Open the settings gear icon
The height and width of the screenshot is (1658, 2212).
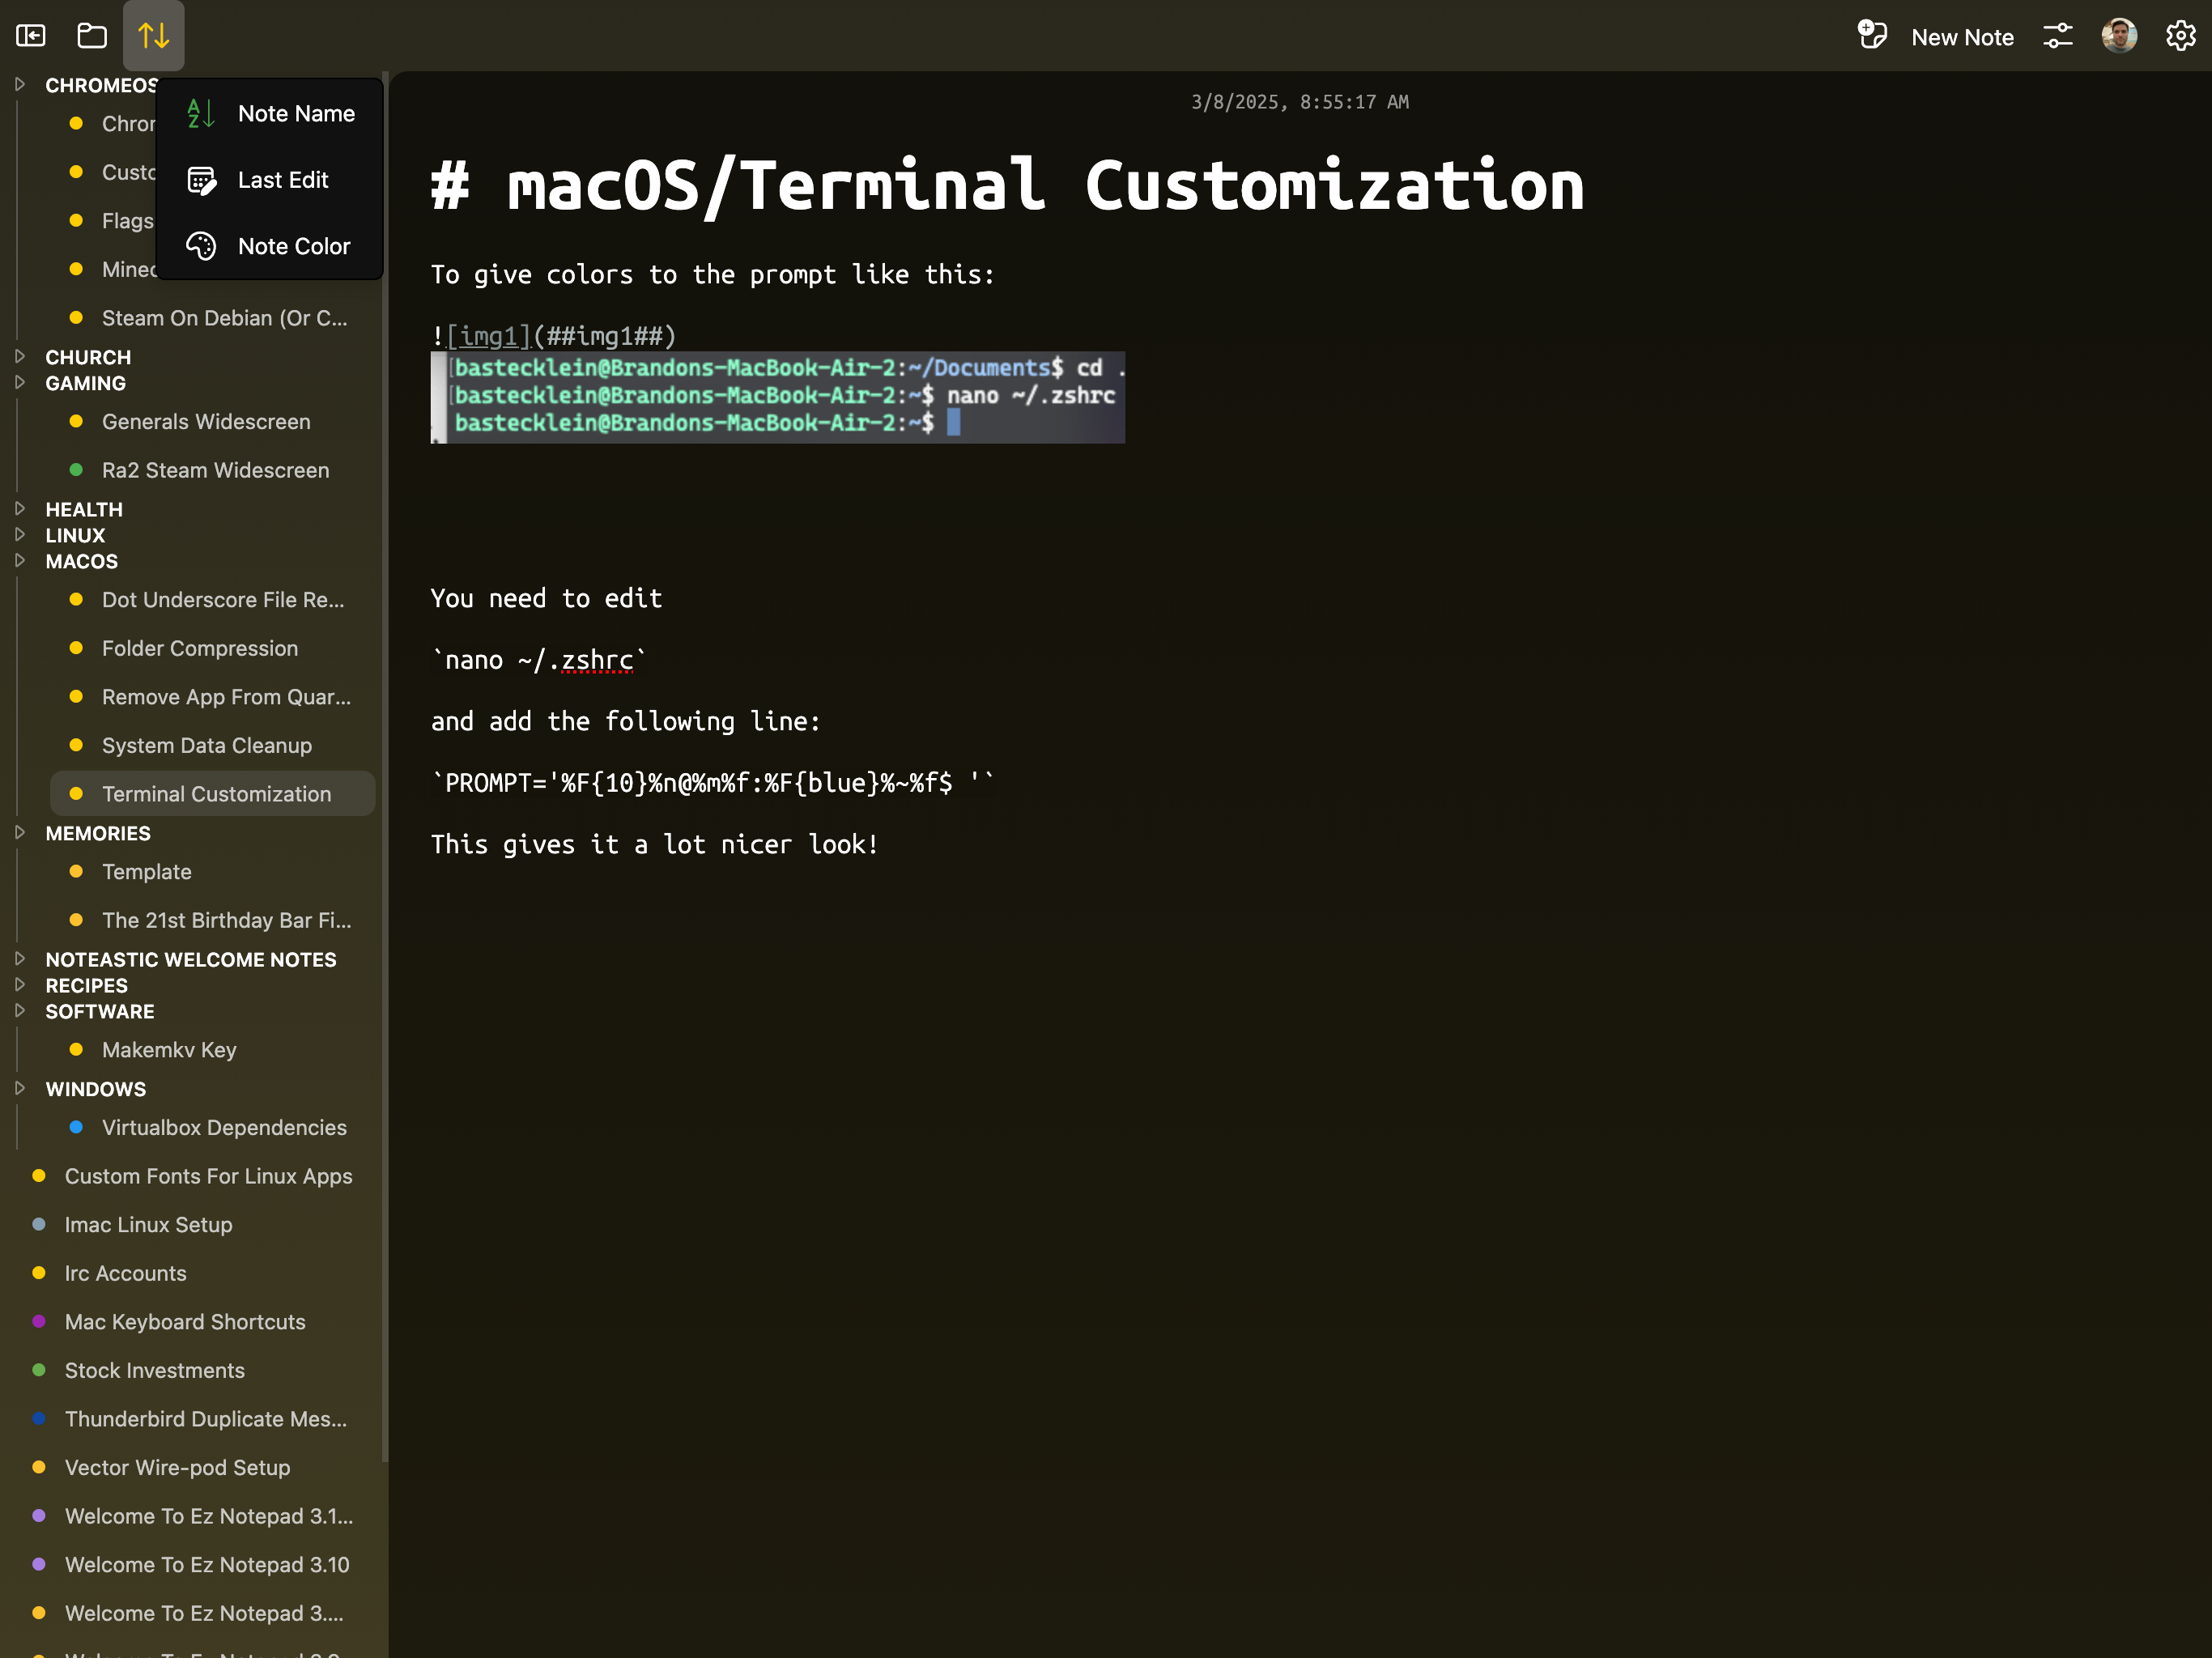pyautogui.click(x=2180, y=36)
